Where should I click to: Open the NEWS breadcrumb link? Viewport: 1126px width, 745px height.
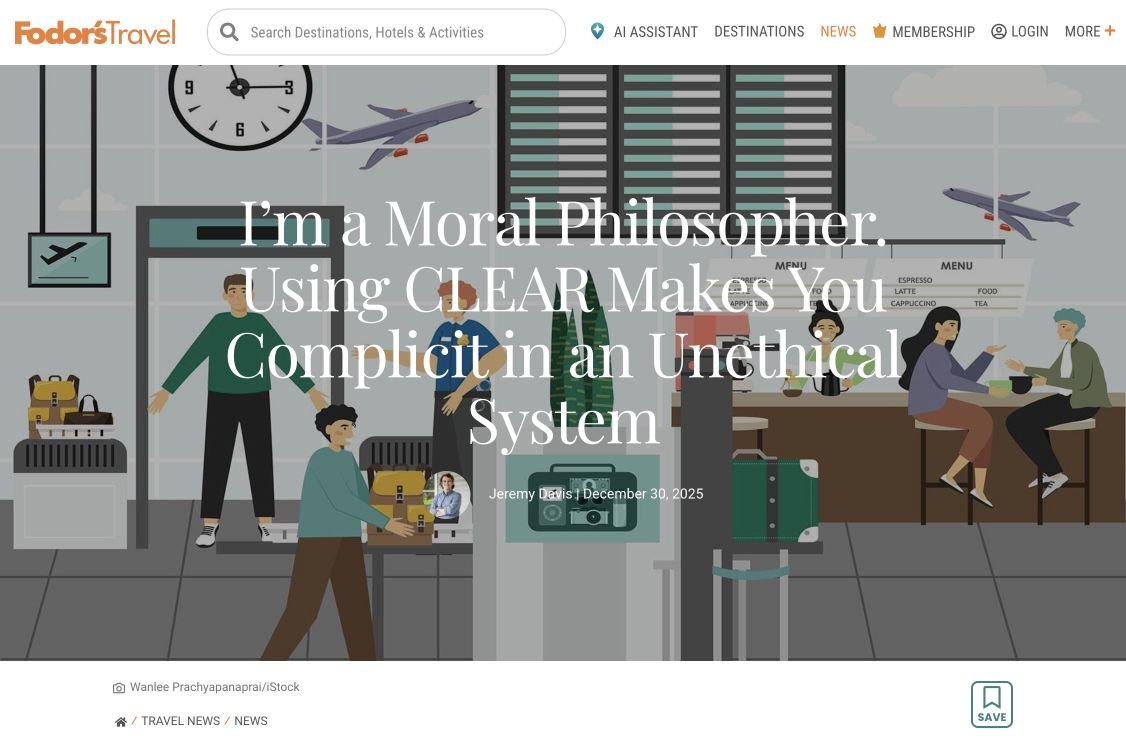pos(251,721)
